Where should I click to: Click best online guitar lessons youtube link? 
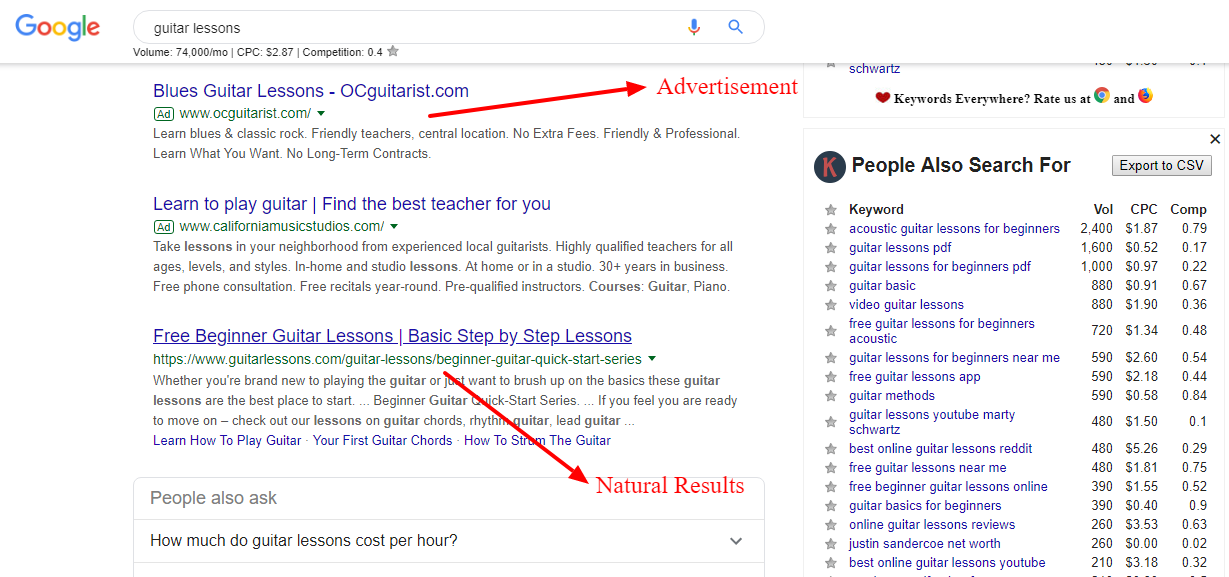point(947,563)
